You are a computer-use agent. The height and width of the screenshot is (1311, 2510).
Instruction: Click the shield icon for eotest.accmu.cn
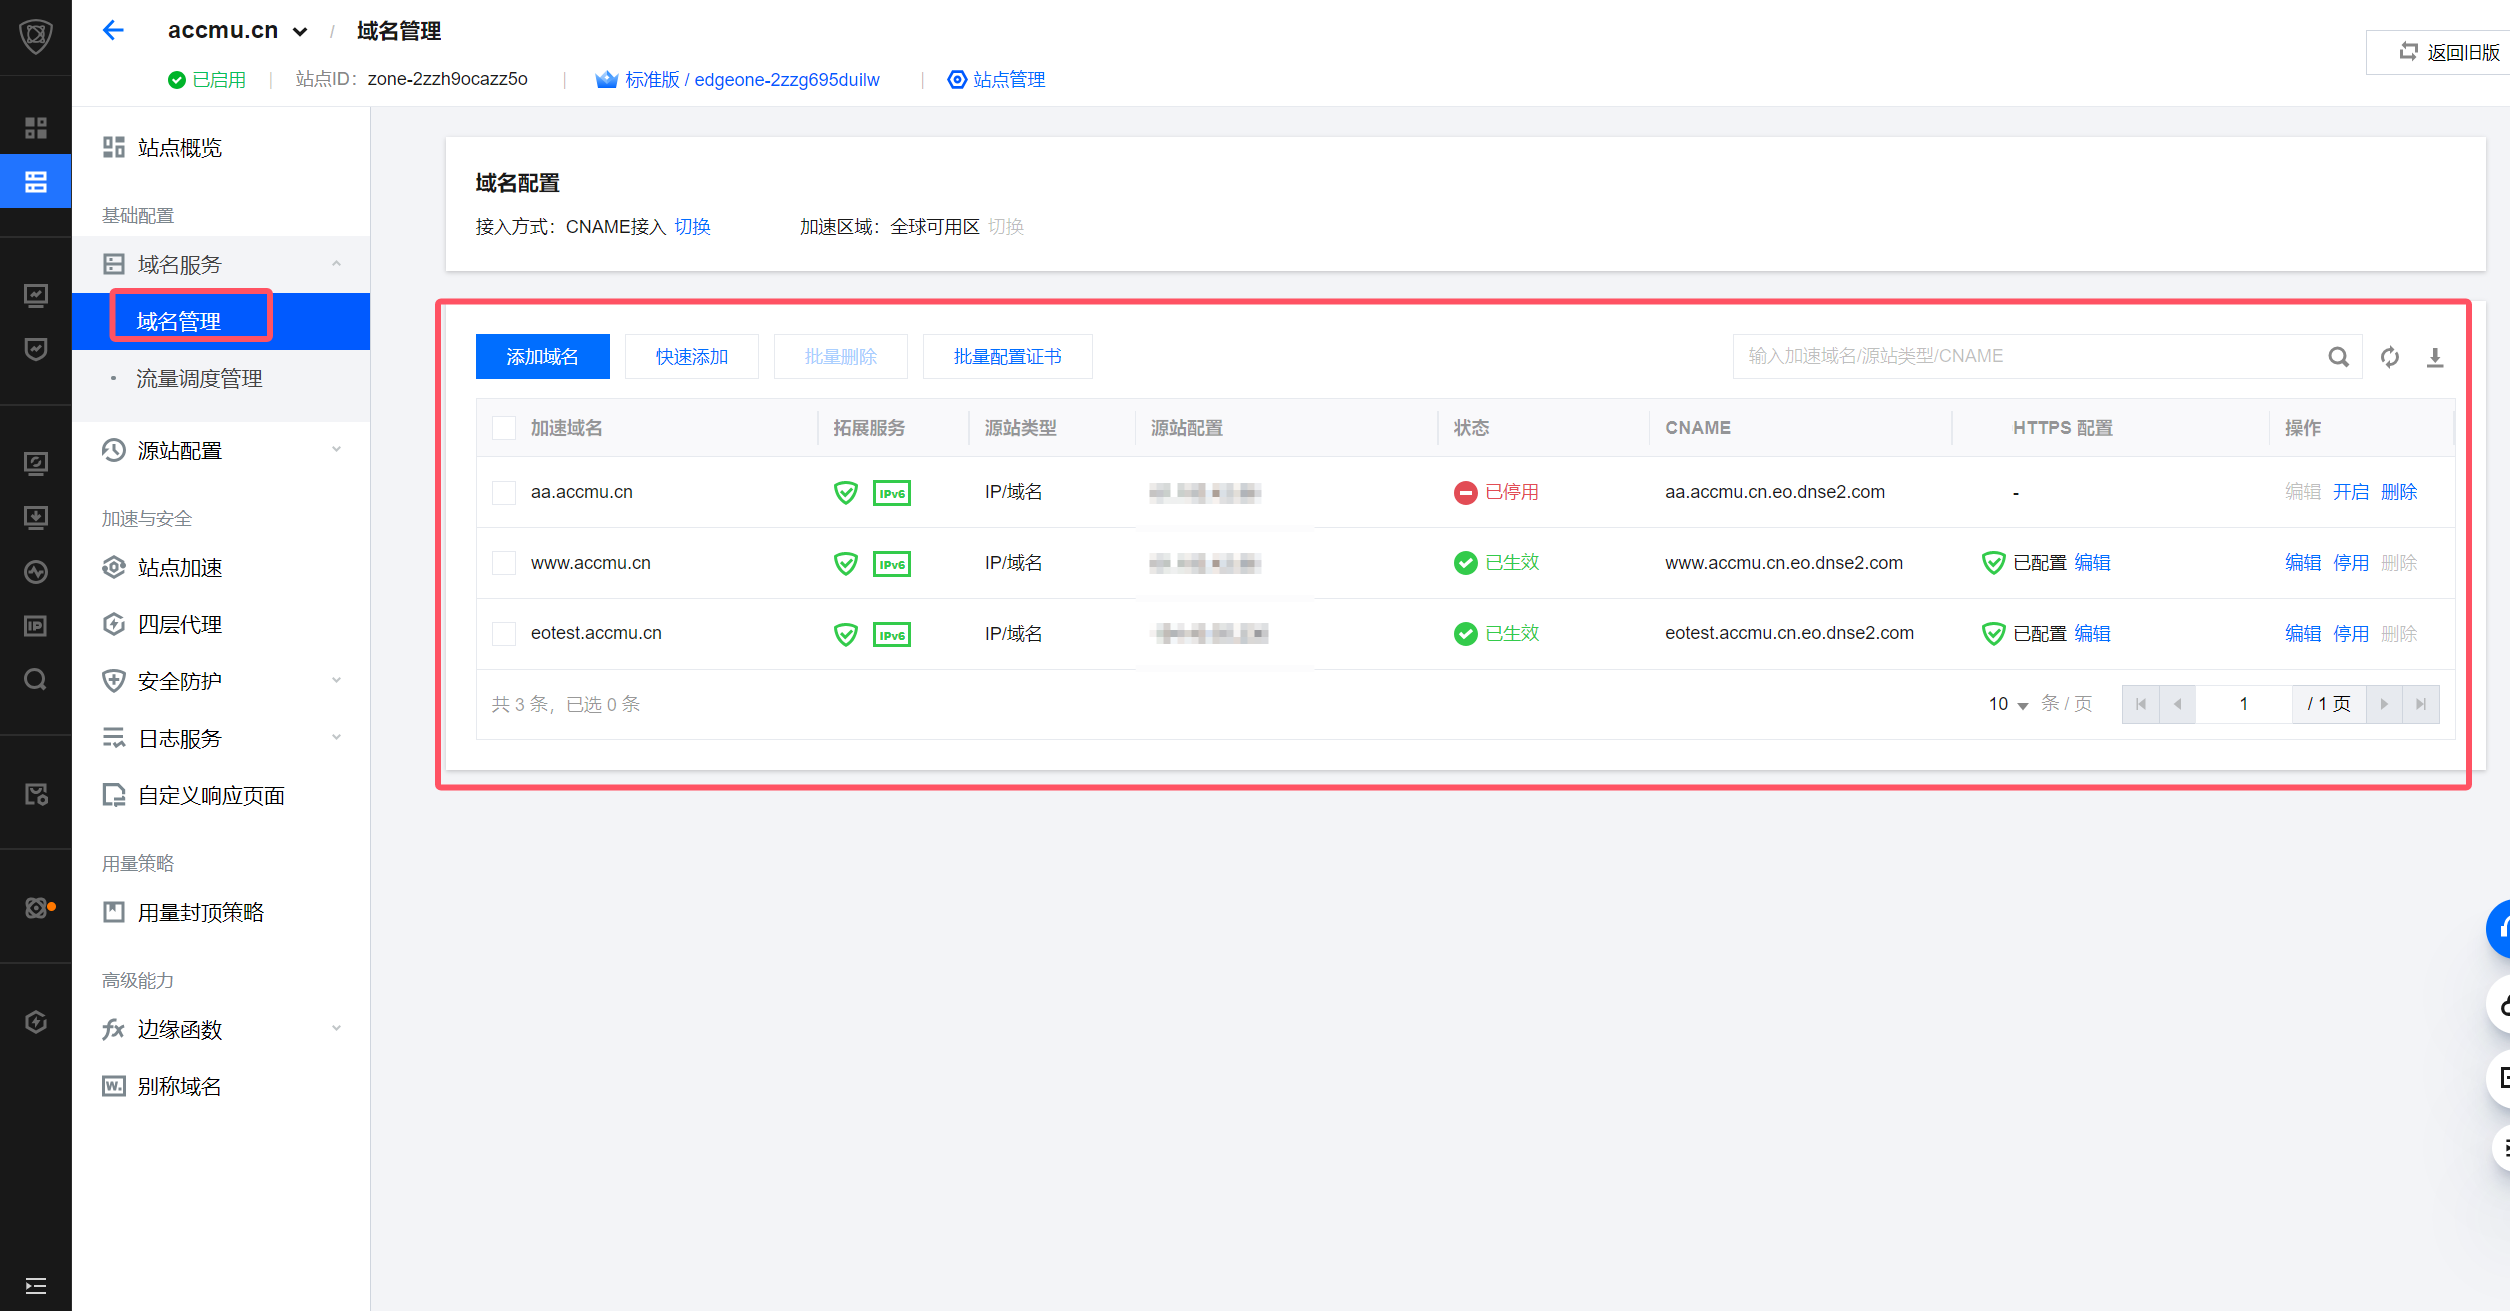click(846, 634)
